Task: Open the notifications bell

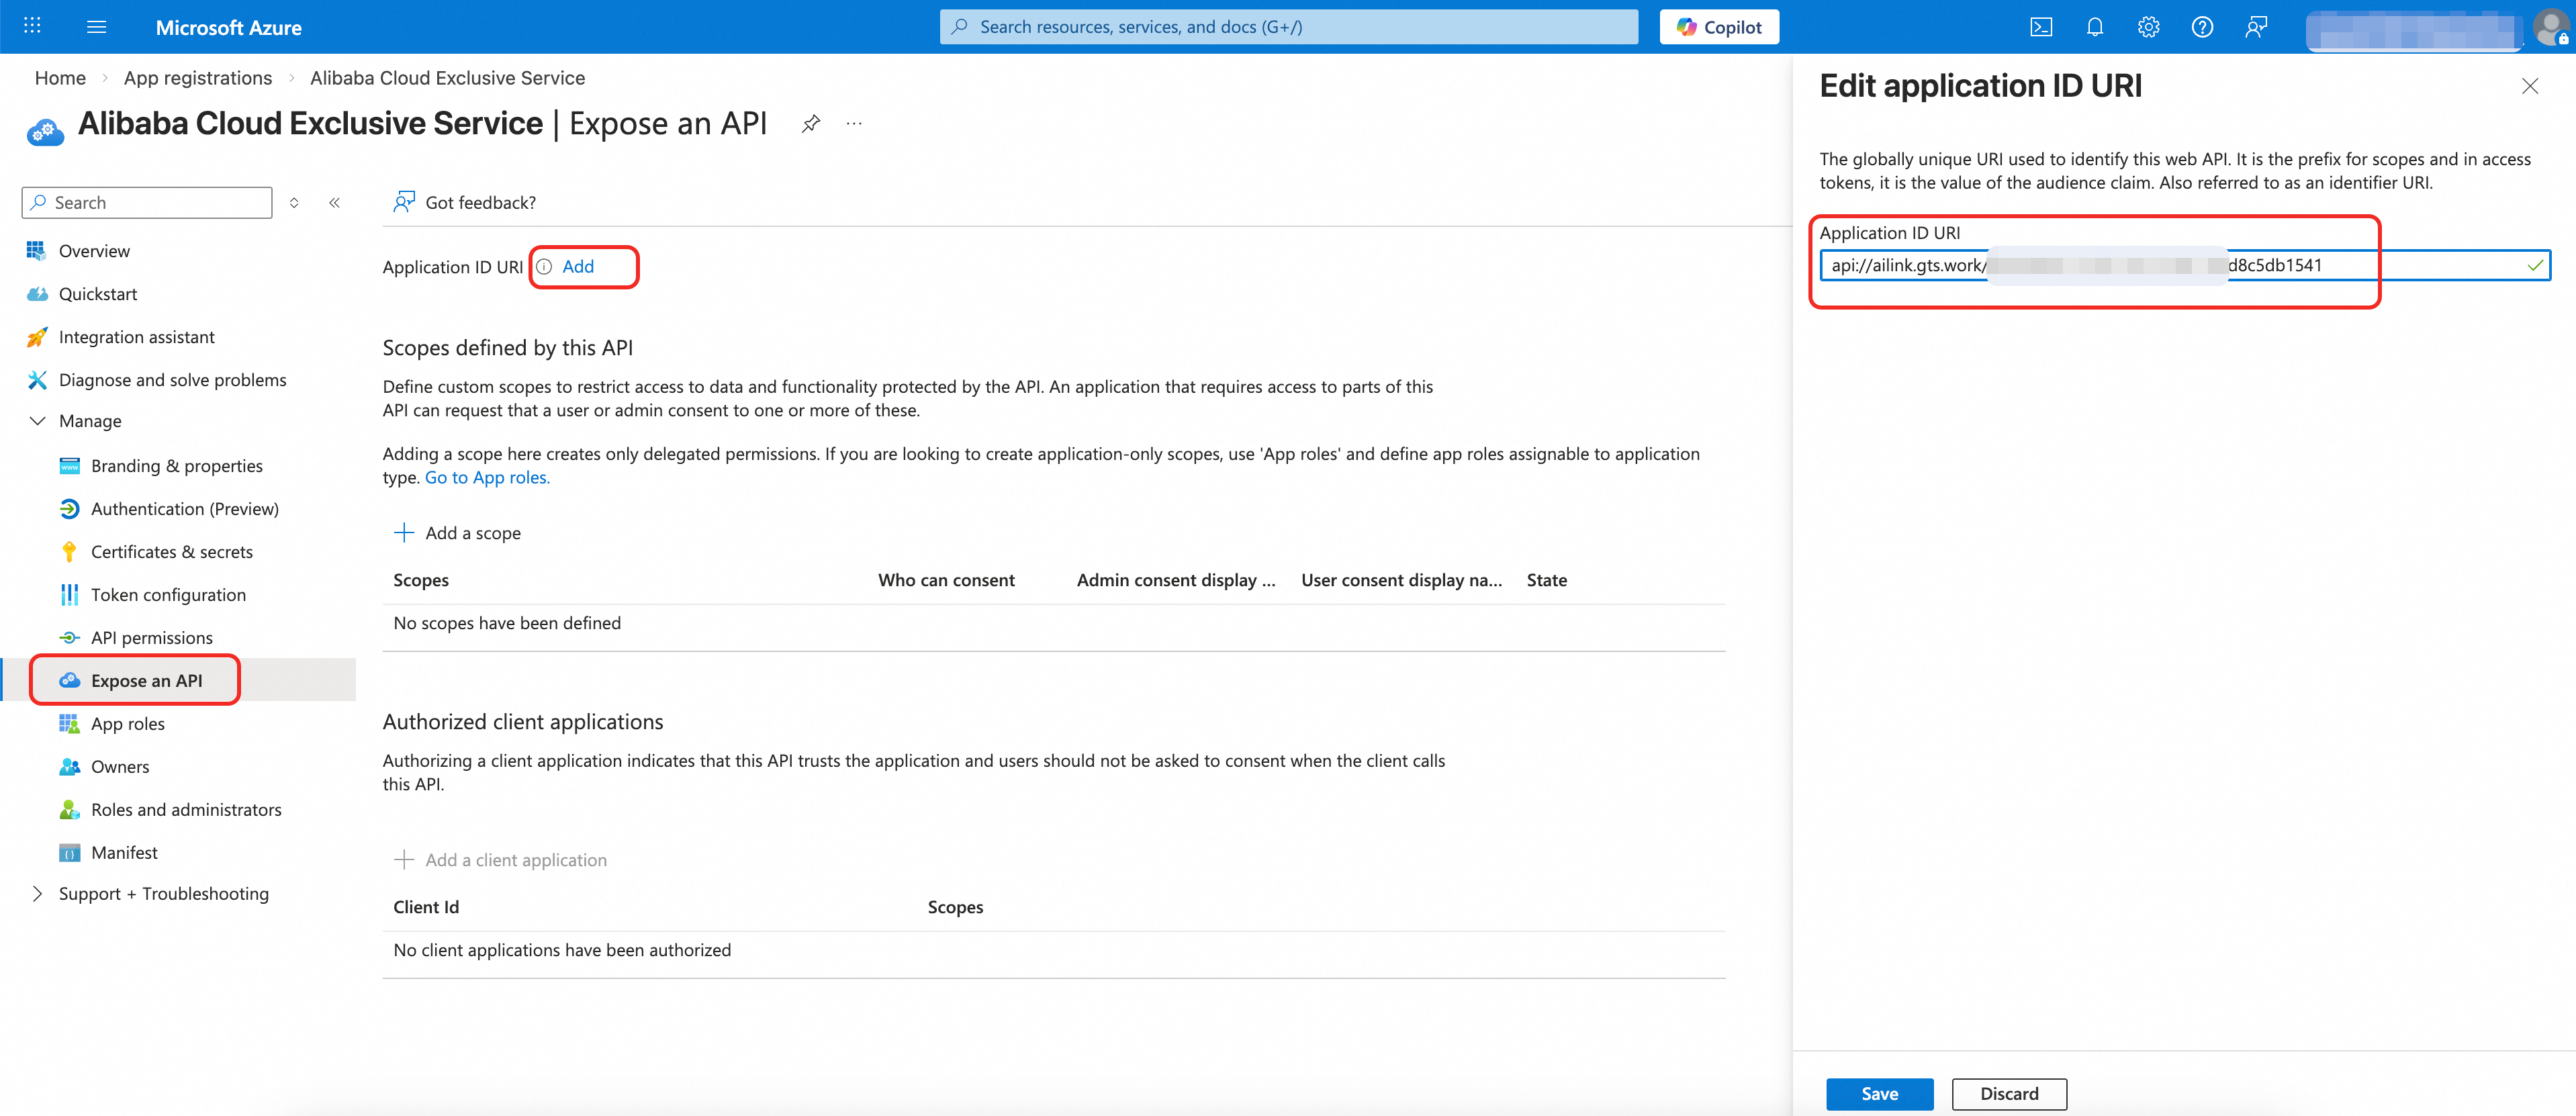Action: pyautogui.click(x=2095, y=27)
